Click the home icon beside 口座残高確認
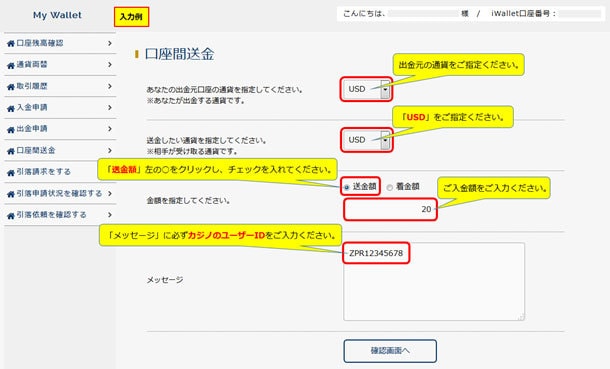Screen dimensions: 610x369 click(11, 44)
